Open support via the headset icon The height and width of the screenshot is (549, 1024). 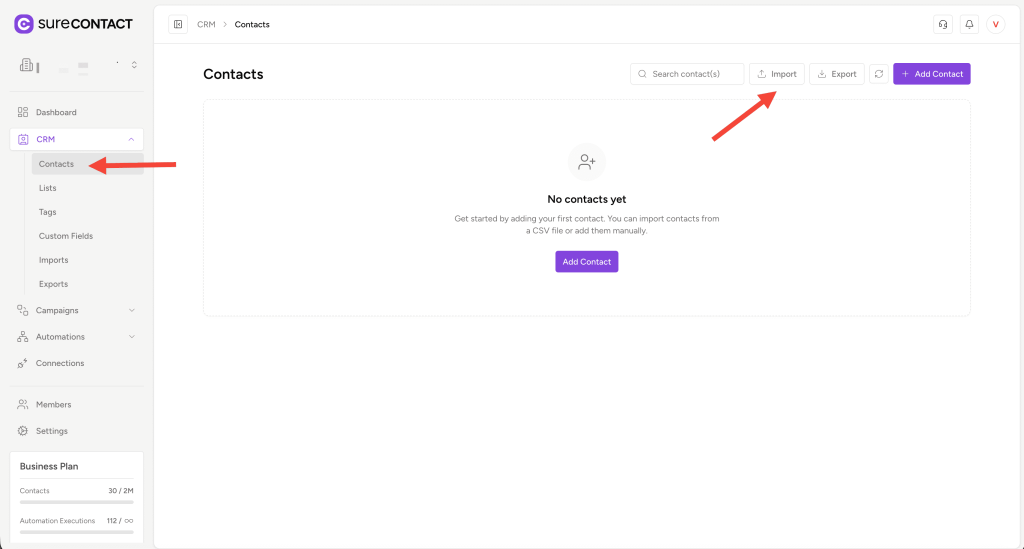pyautogui.click(x=943, y=24)
